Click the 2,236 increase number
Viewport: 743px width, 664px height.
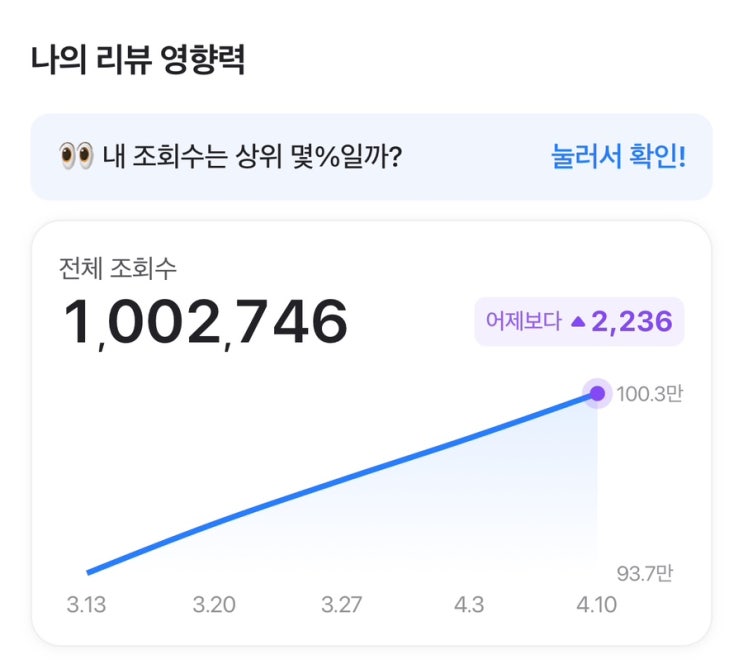pyautogui.click(x=631, y=322)
